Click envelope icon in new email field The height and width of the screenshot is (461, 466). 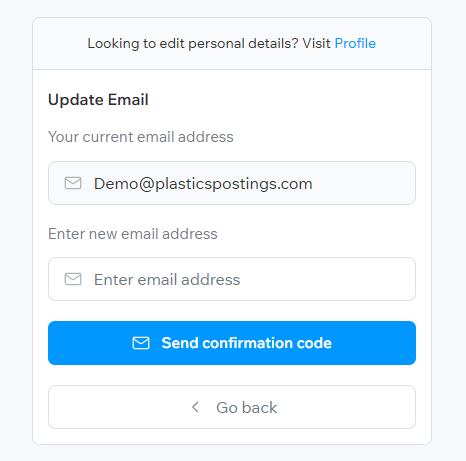(73, 279)
